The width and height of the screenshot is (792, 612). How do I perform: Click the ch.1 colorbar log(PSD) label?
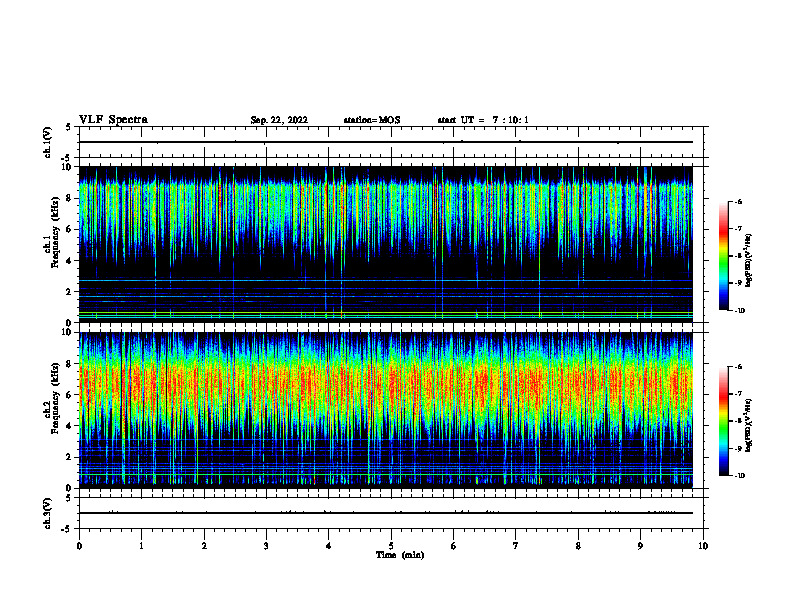(x=749, y=261)
